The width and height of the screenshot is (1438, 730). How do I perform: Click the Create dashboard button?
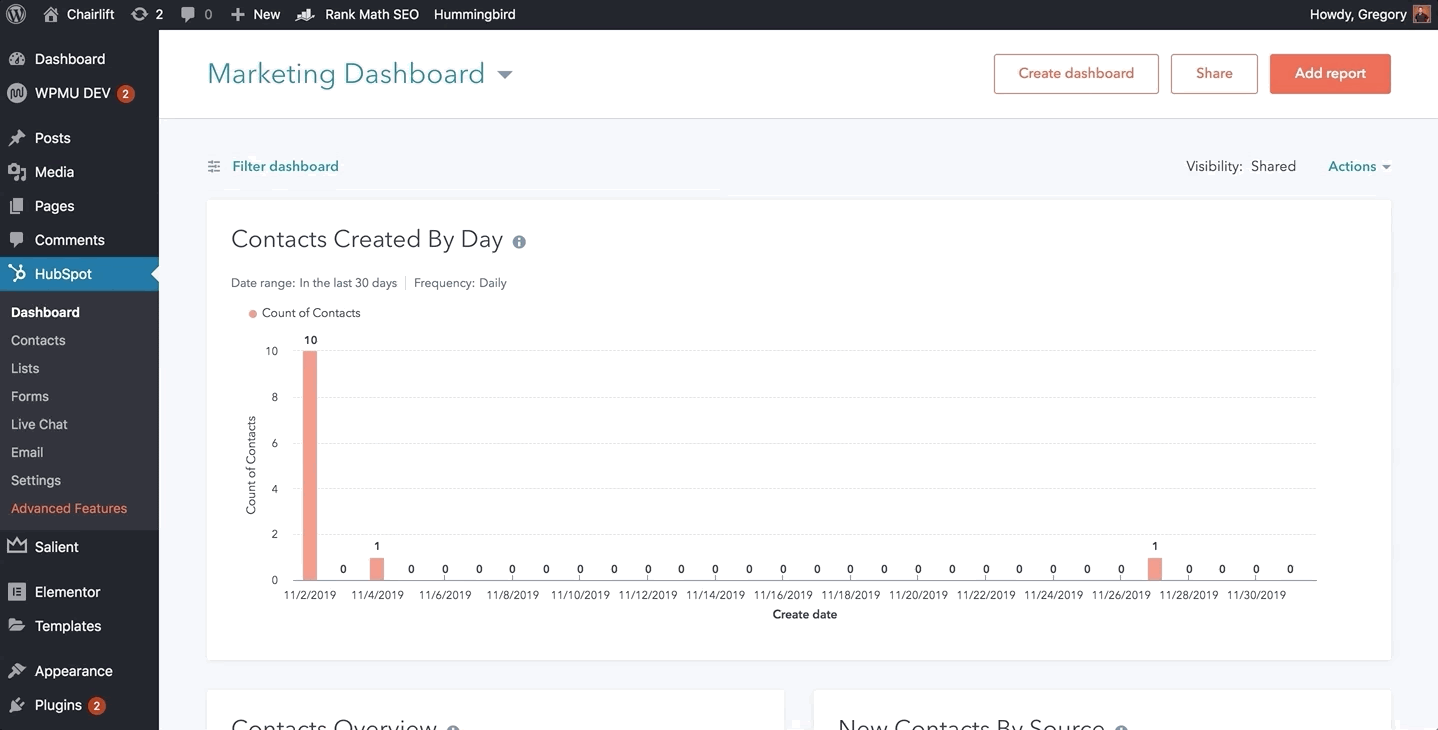tap(1076, 74)
